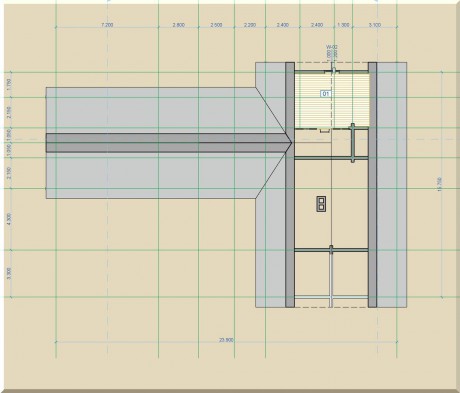The height and width of the screenshot is (393, 460).
Task: Select the left dark gray wall of building
Action: tap(290, 185)
